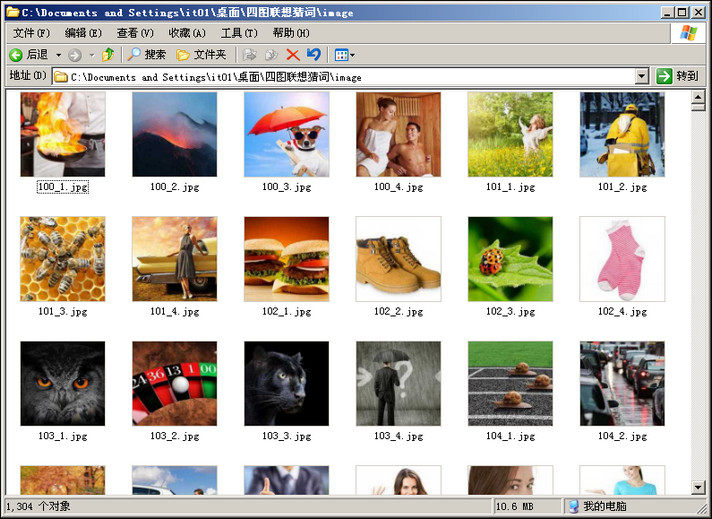Viewport: 712px width, 519px height.
Task: Click file name label 100_3.jpg
Action: click(x=287, y=187)
